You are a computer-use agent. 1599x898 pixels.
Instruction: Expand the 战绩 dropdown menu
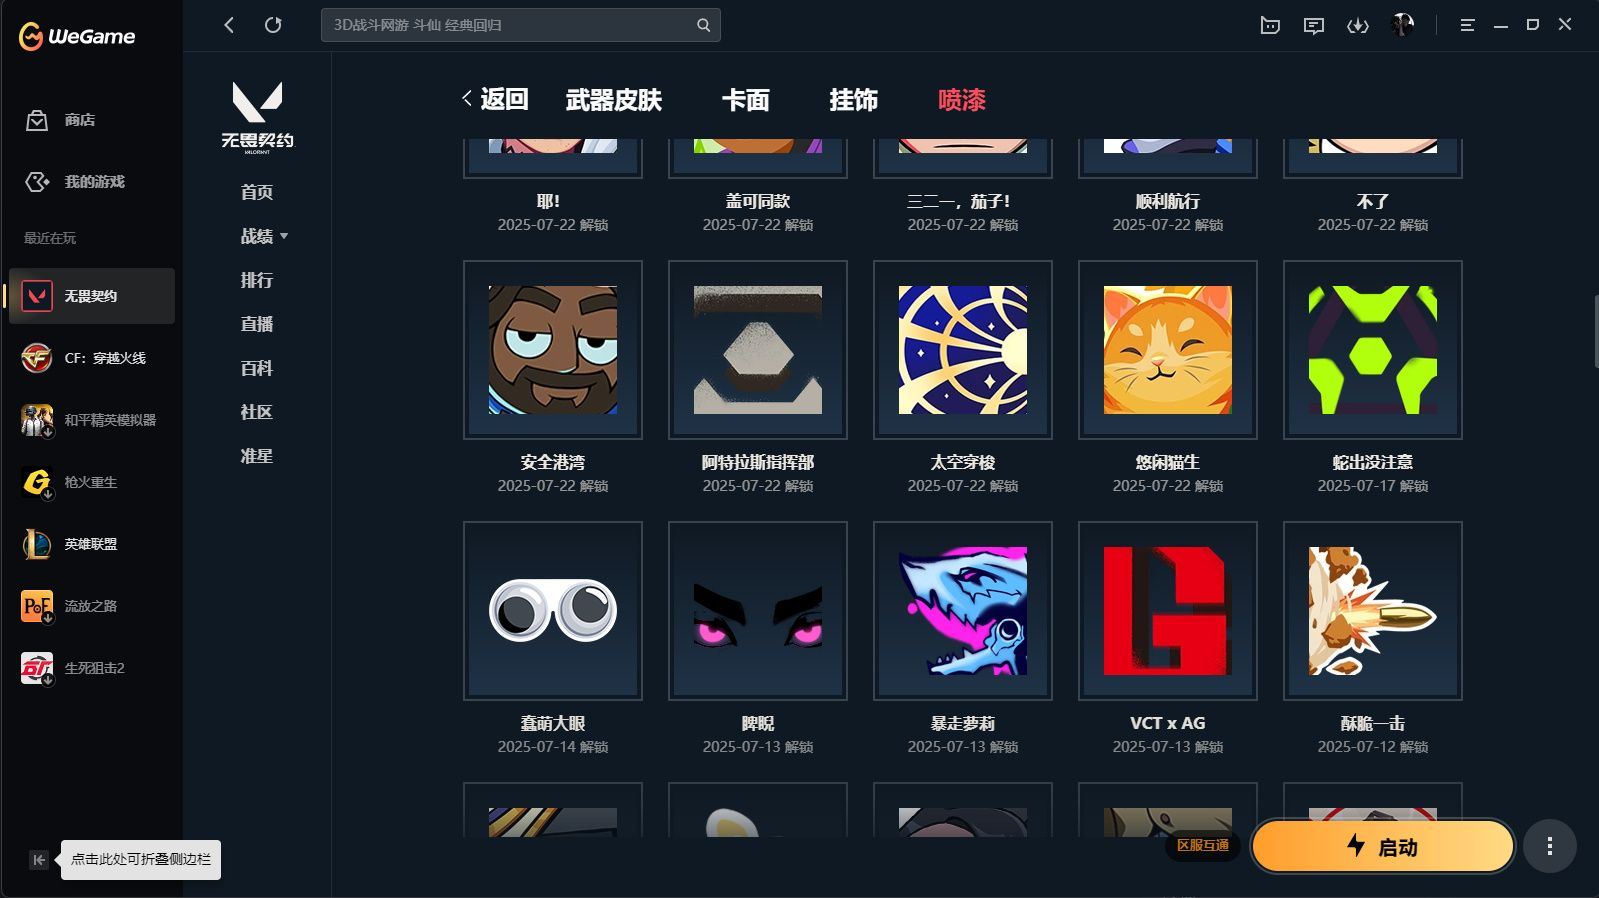point(264,236)
